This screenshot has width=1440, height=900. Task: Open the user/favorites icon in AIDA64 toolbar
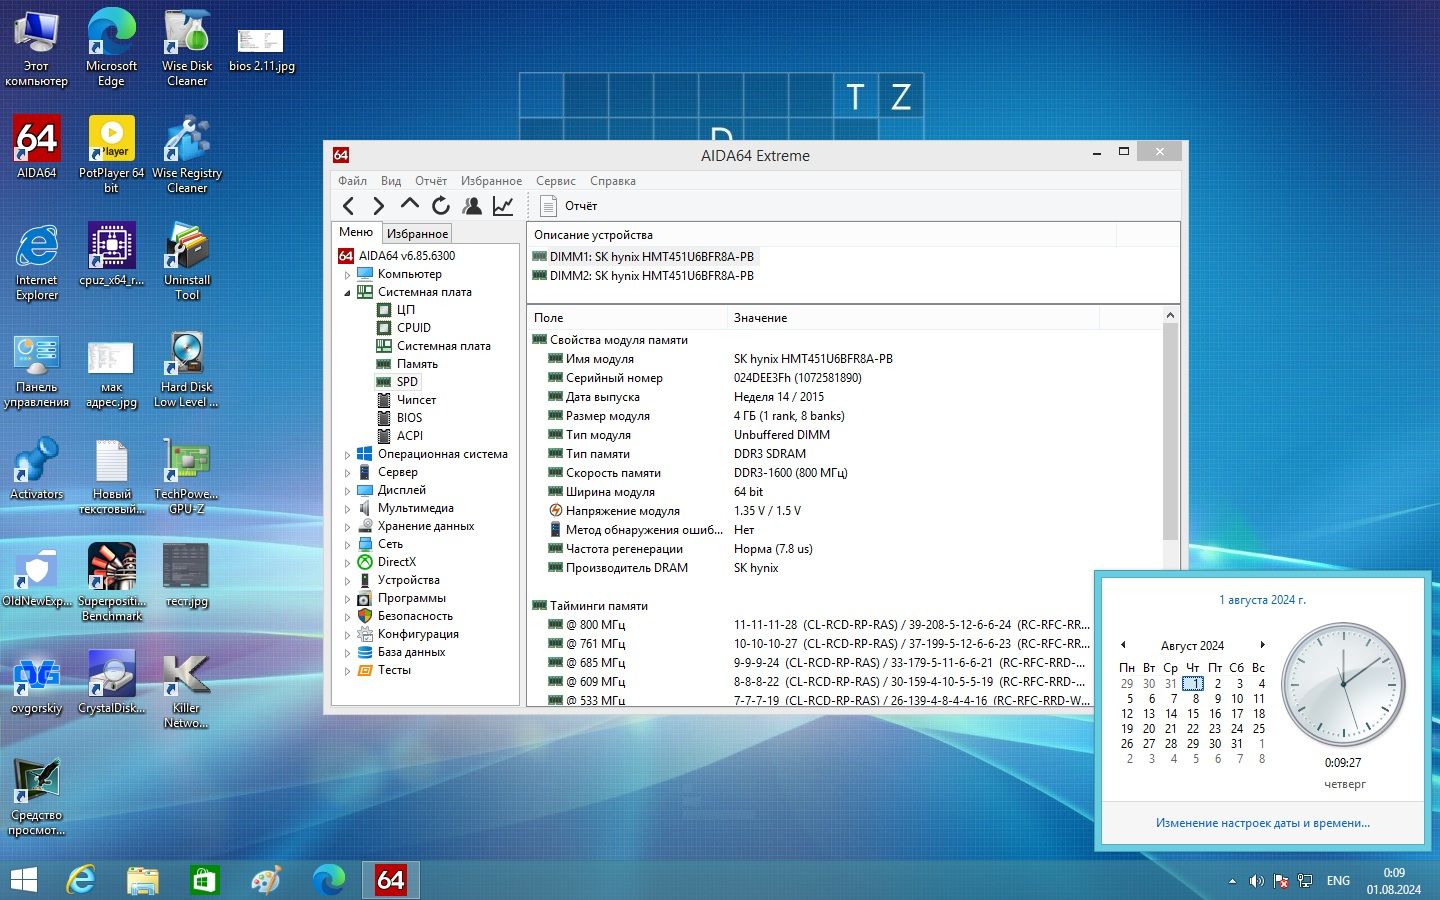point(472,206)
